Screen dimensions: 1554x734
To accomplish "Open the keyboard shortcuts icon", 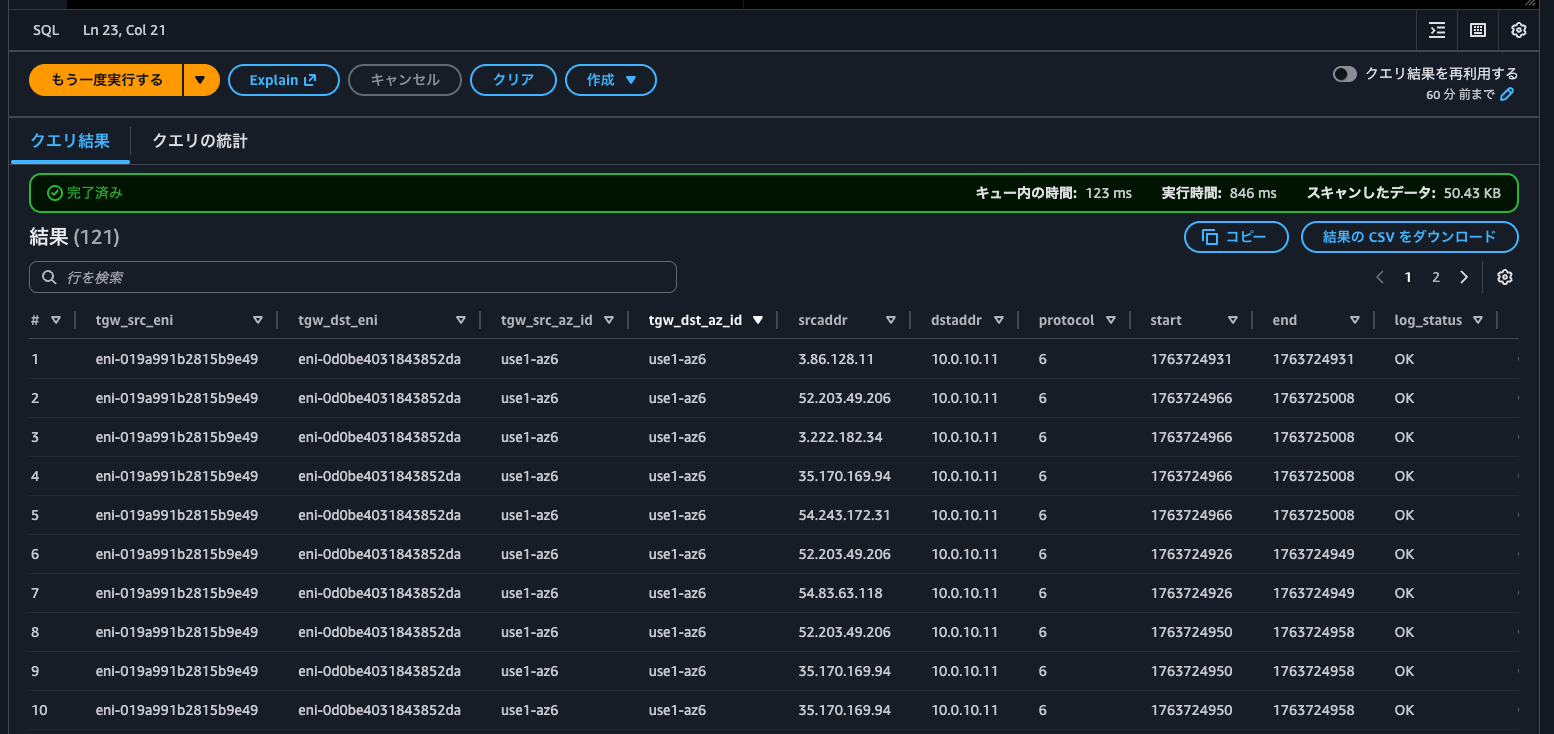I will click(1477, 30).
